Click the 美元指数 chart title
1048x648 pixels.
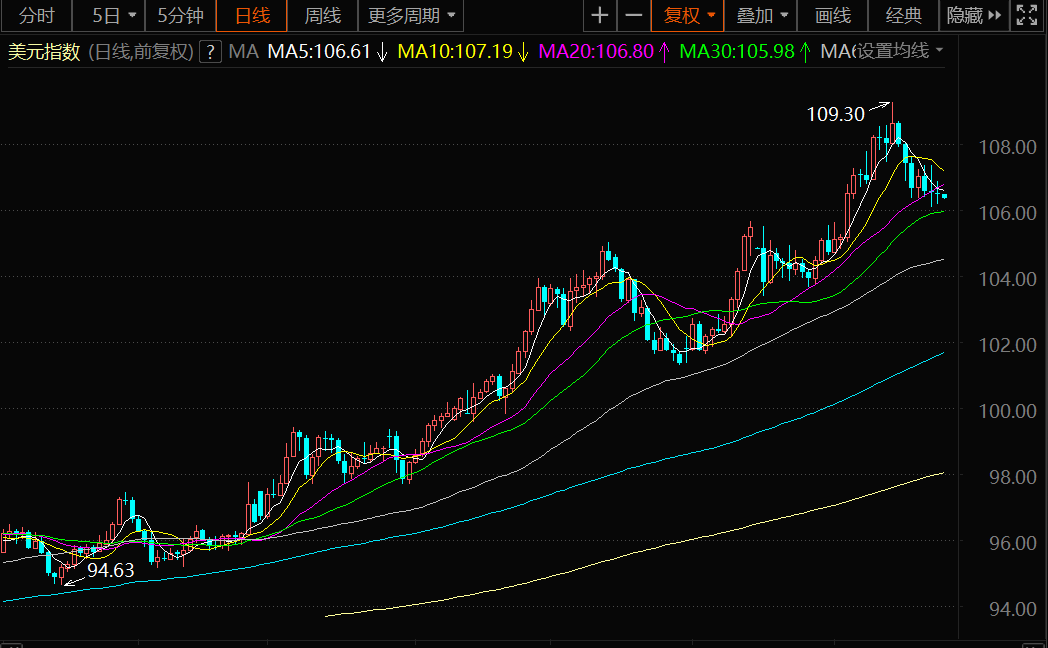[43, 52]
